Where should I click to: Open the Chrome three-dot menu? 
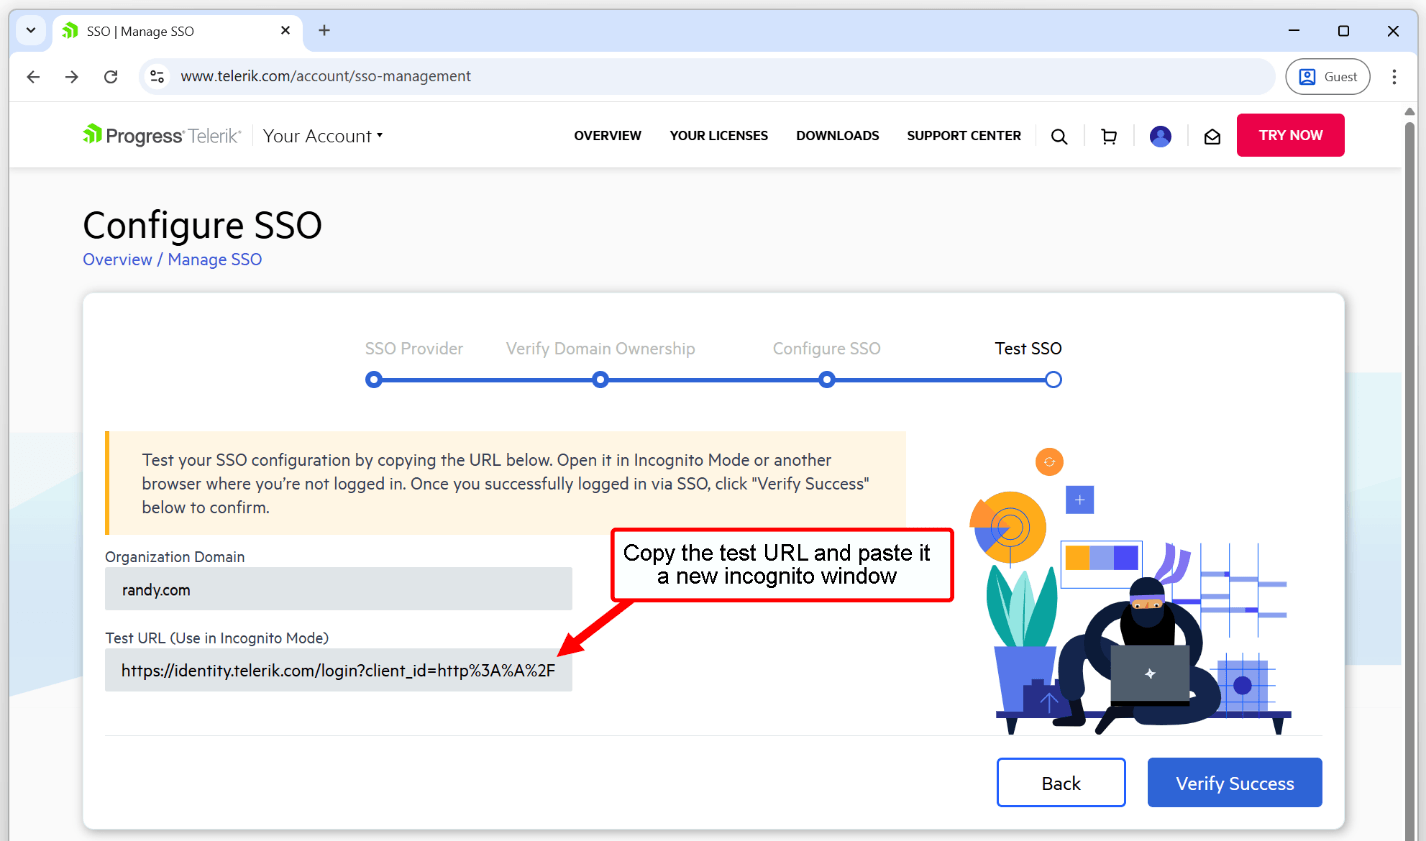point(1394,76)
